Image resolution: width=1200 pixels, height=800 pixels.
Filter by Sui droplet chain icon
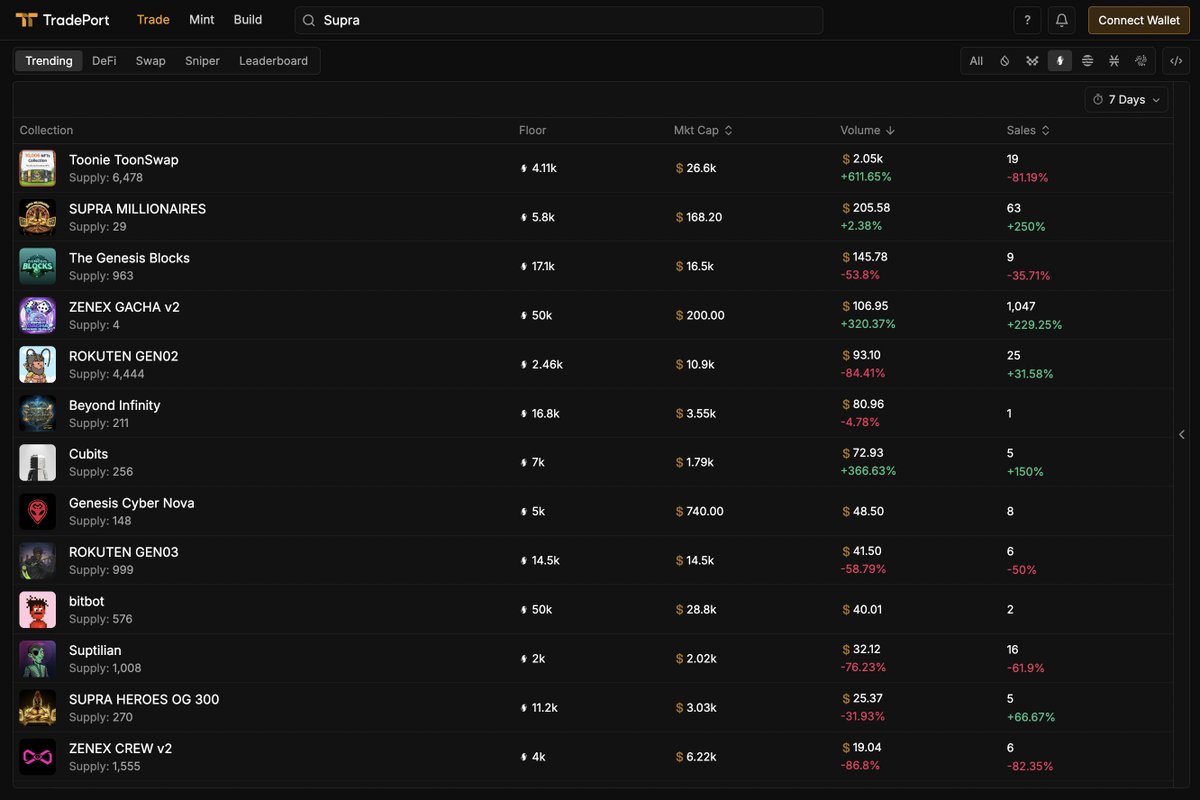click(1005, 61)
